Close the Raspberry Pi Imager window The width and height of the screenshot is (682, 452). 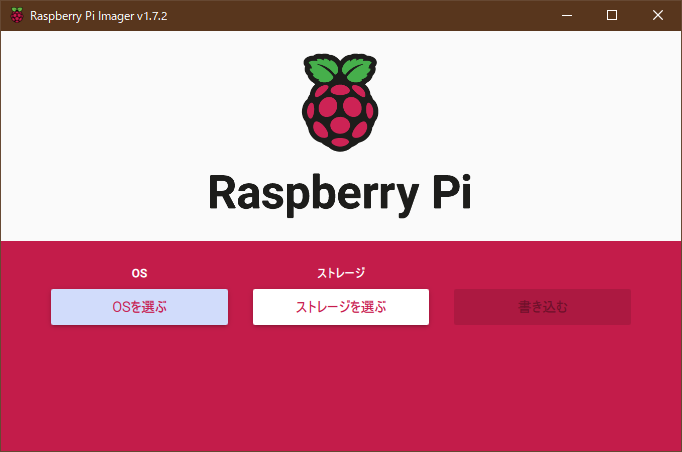tap(658, 15)
